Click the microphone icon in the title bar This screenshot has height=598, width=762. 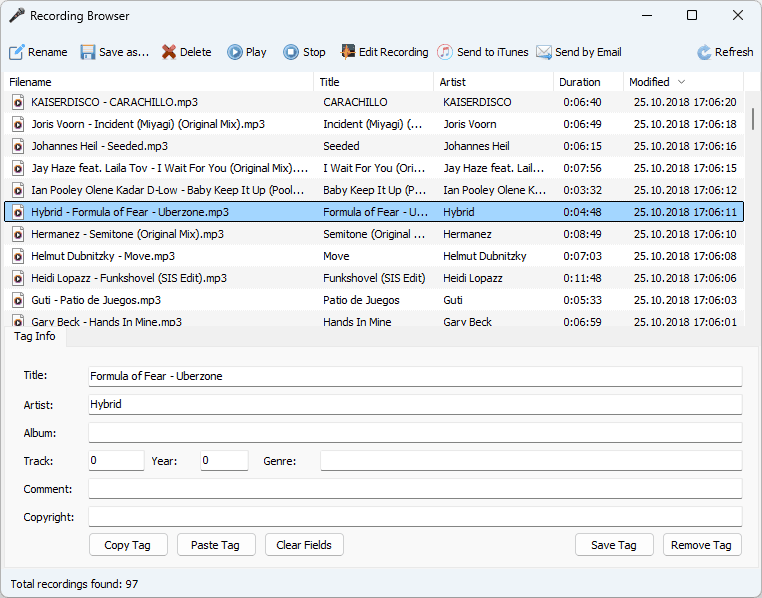(17, 16)
